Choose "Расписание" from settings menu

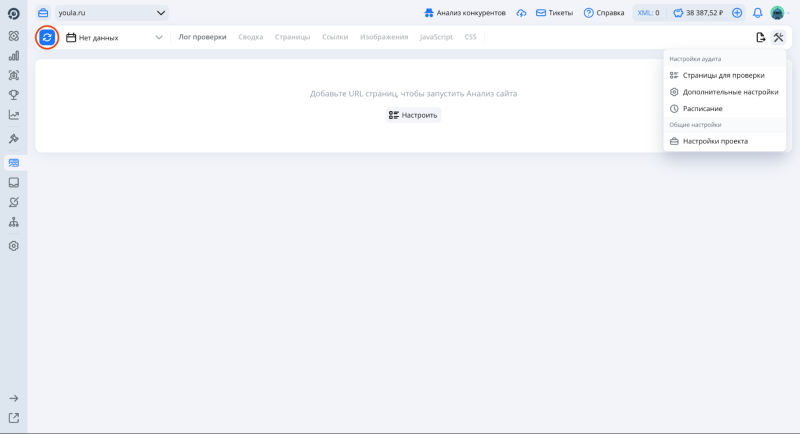[x=702, y=108]
